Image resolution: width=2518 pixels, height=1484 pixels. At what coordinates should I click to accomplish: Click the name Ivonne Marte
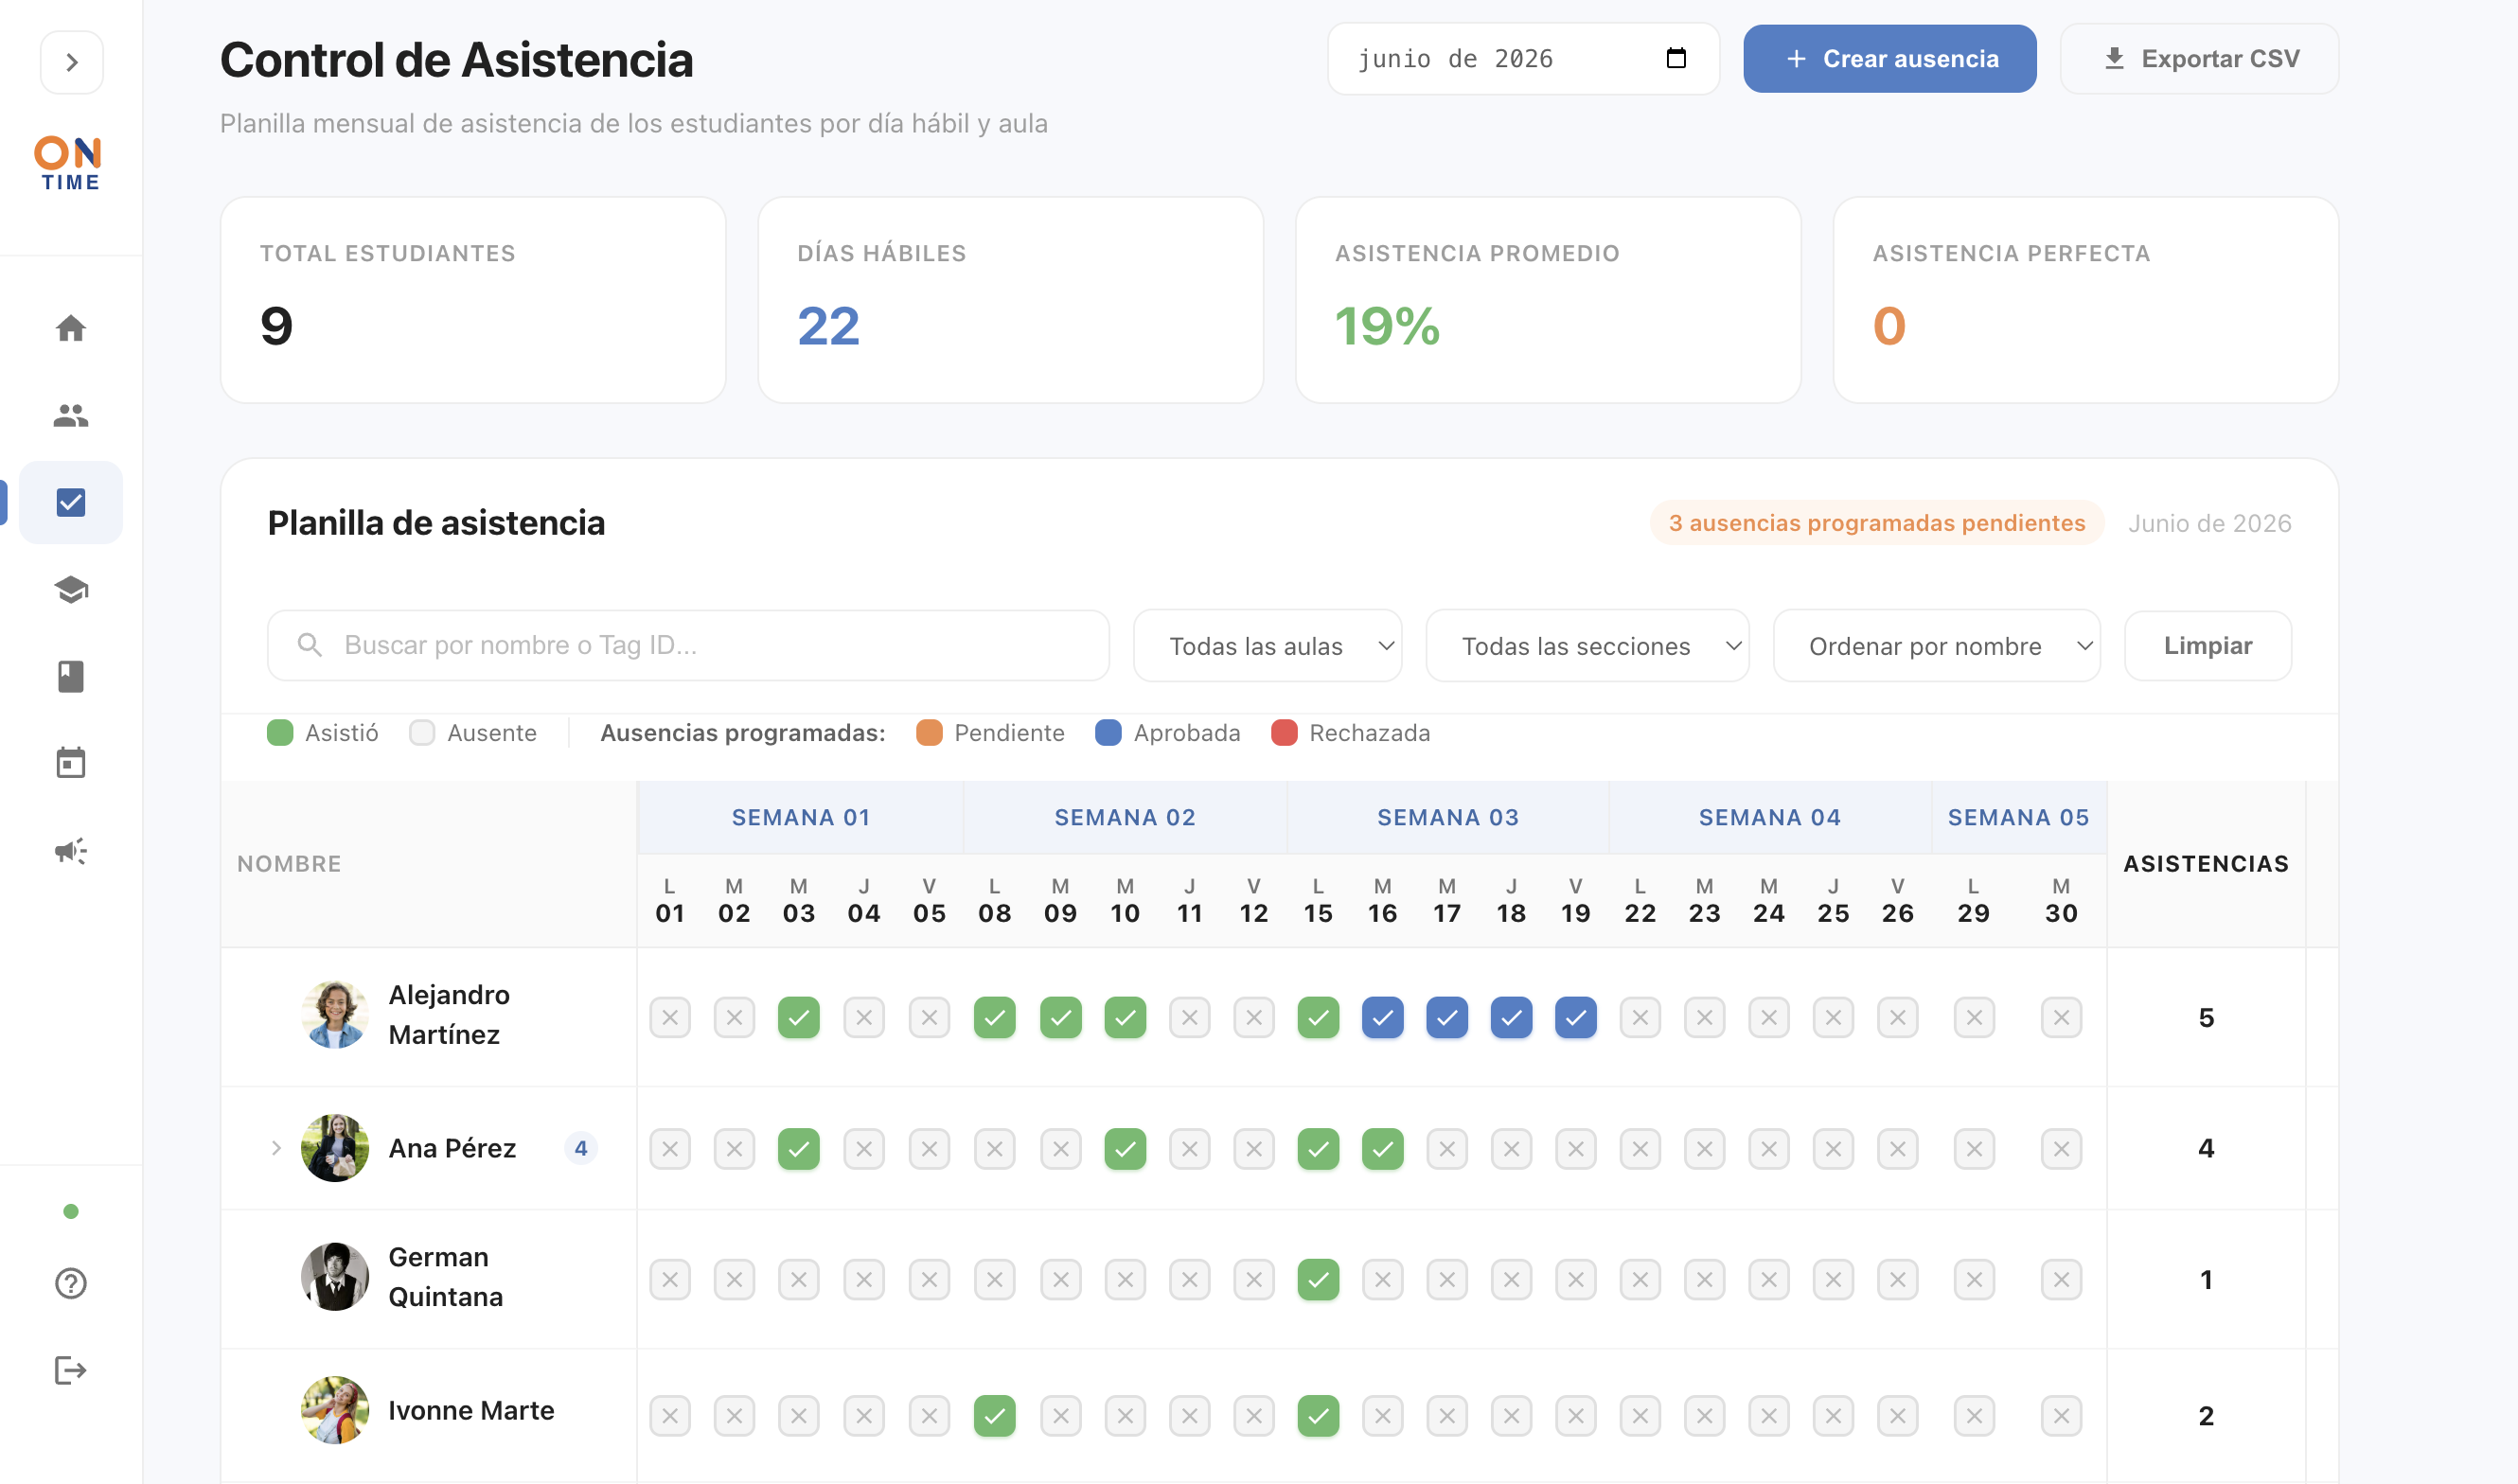point(471,1410)
